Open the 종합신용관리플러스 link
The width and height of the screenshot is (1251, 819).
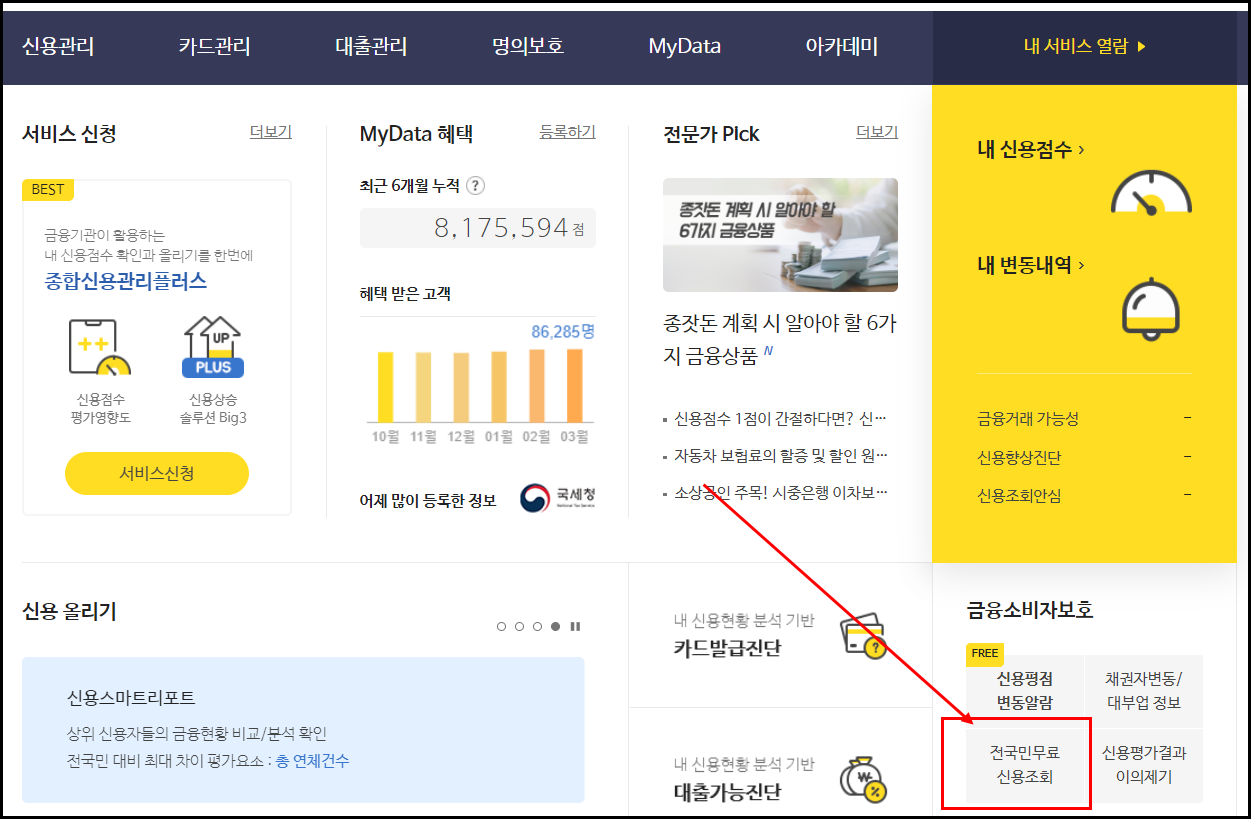(x=126, y=281)
